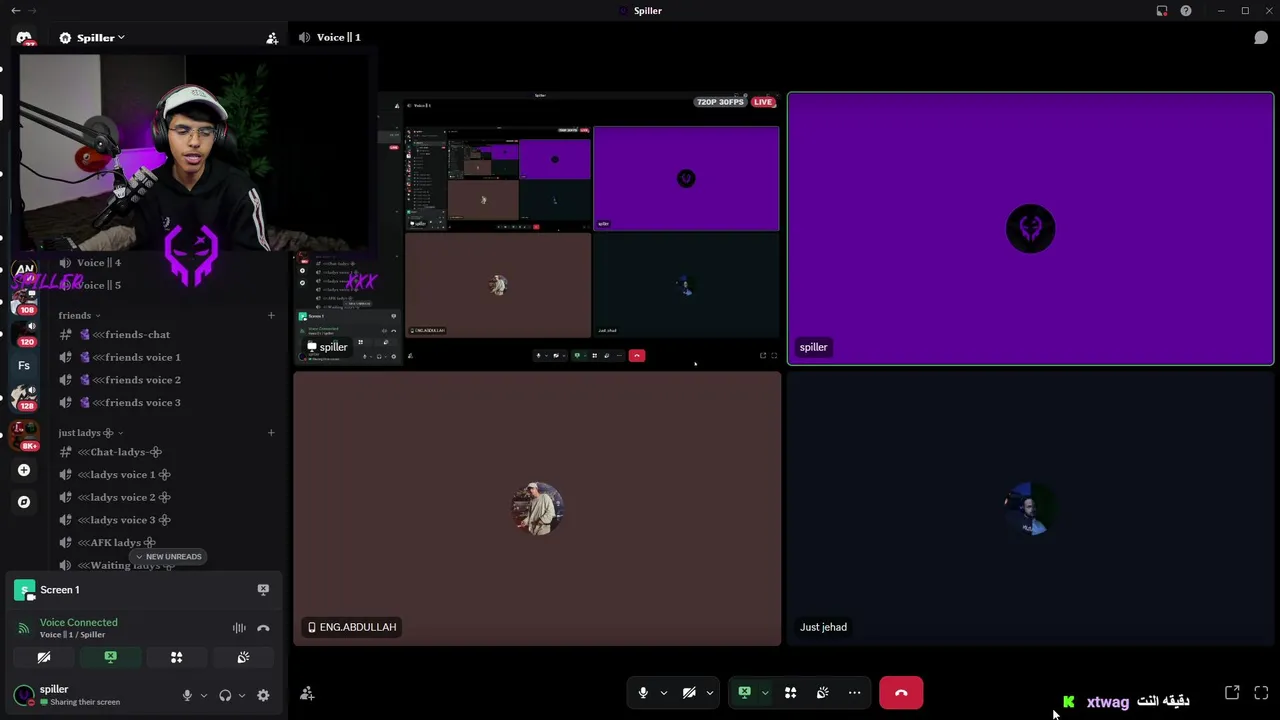Viewport: 1280px width, 720px height.
Task: Select the Fs server icon
Action: coord(24,366)
